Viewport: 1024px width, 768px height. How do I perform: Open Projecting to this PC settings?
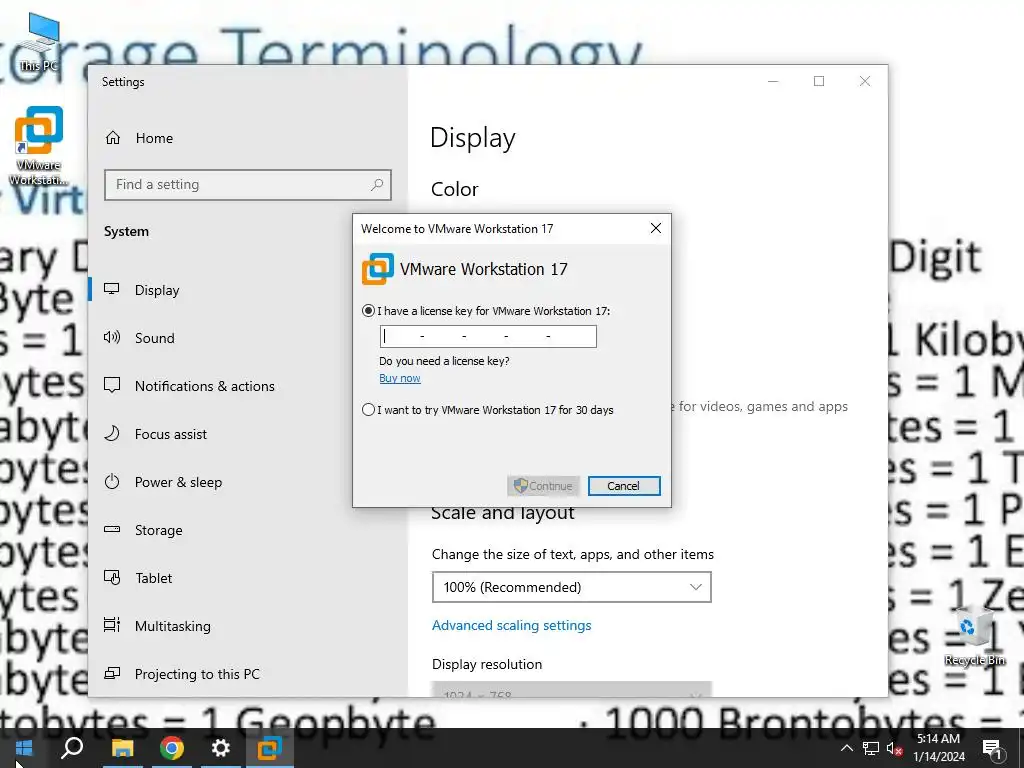pyautogui.click(x=197, y=674)
